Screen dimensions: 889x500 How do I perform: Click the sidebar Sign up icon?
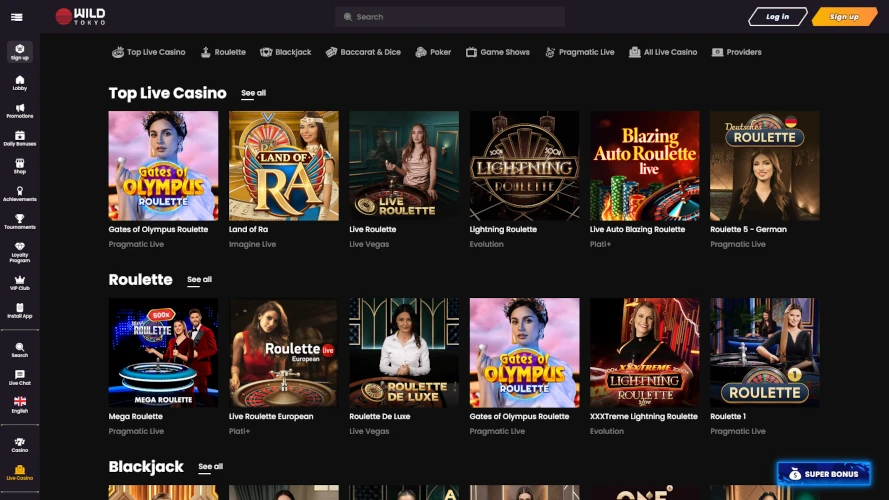(20, 52)
